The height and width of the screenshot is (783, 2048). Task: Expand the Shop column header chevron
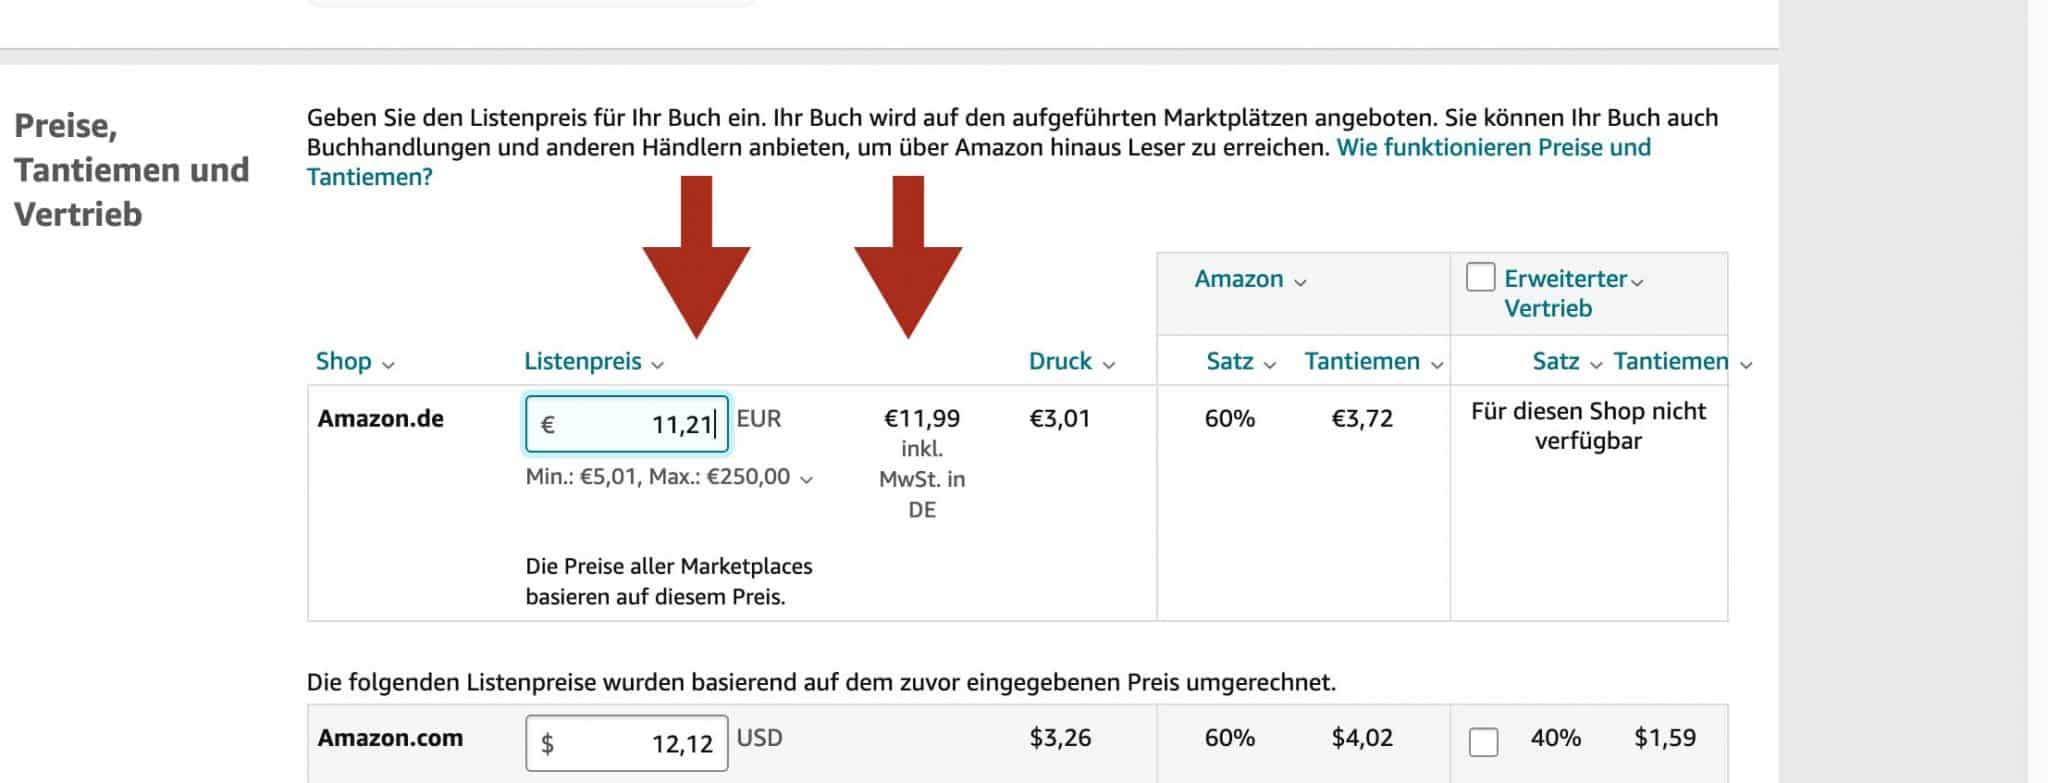(389, 364)
